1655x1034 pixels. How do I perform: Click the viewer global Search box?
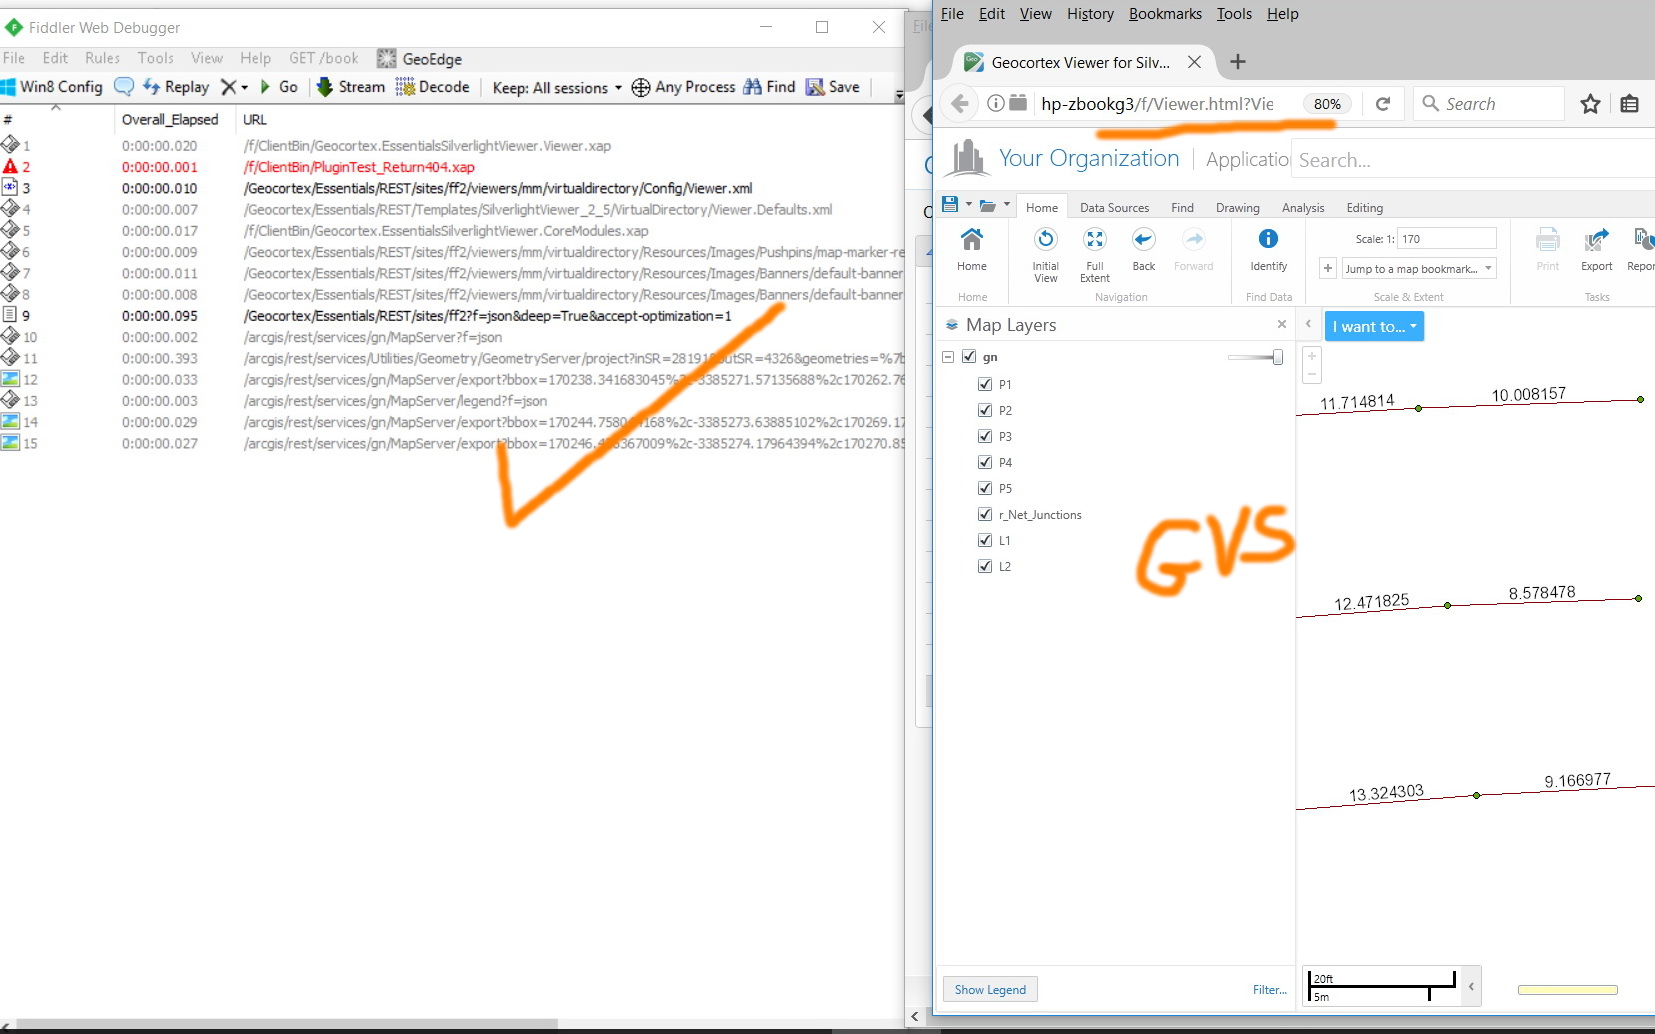click(x=1474, y=160)
